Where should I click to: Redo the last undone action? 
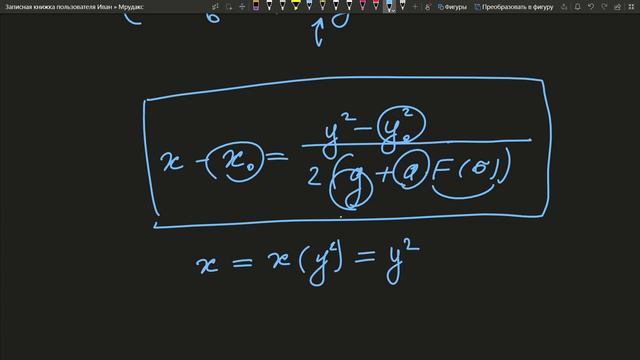click(x=604, y=7)
